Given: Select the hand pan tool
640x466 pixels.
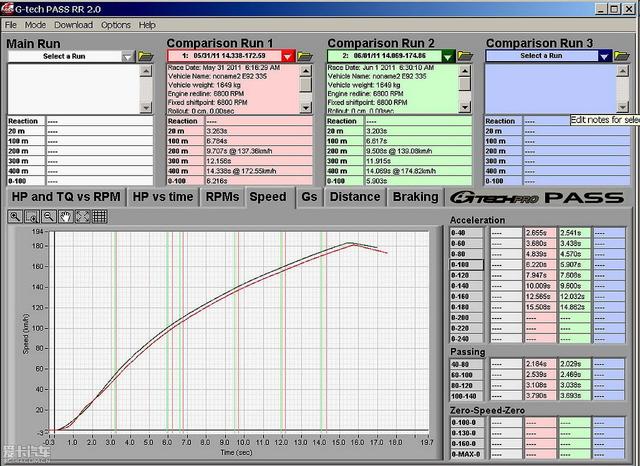Looking at the screenshot, I should point(66,216).
